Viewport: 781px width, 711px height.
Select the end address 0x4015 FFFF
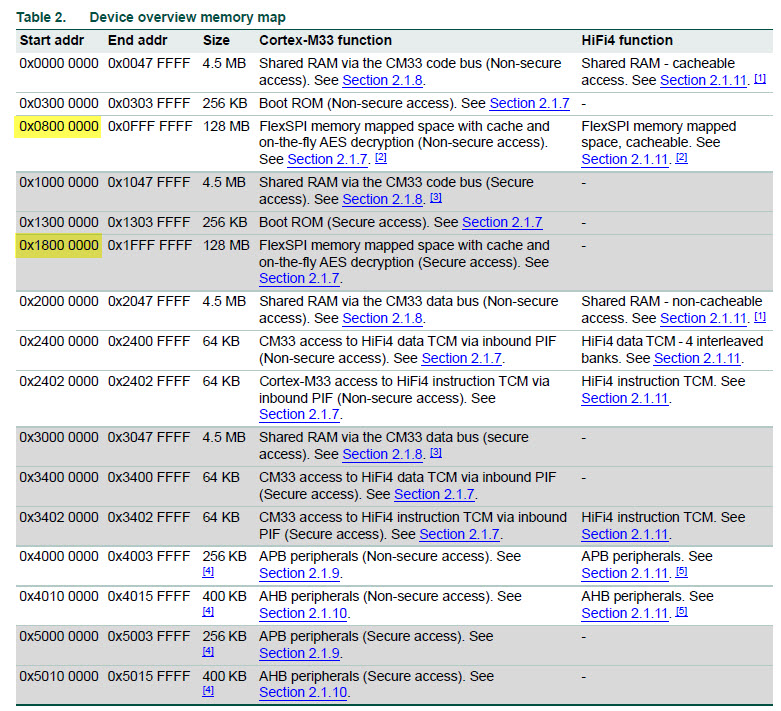[149, 597]
